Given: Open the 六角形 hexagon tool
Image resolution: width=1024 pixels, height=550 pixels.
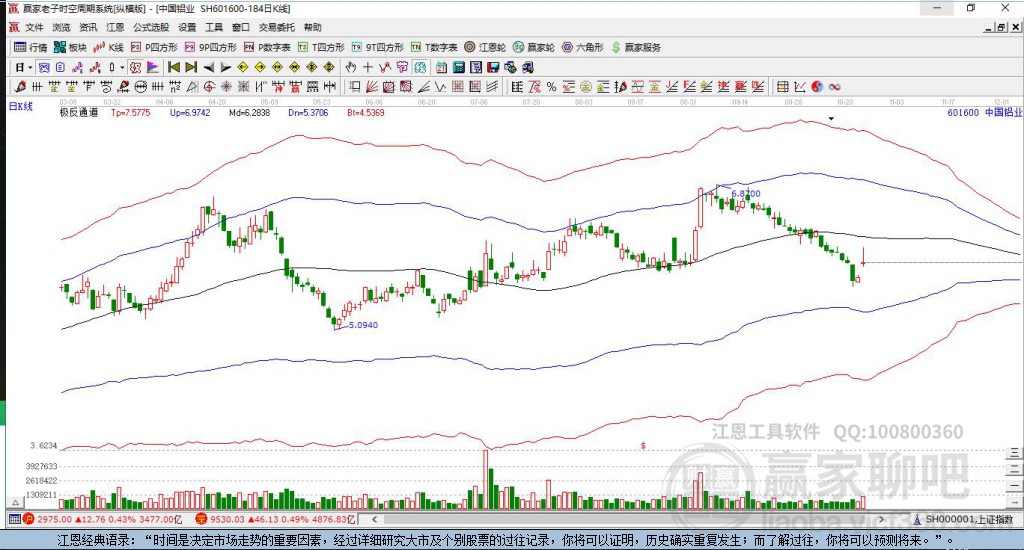Looking at the screenshot, I should 583,47.
